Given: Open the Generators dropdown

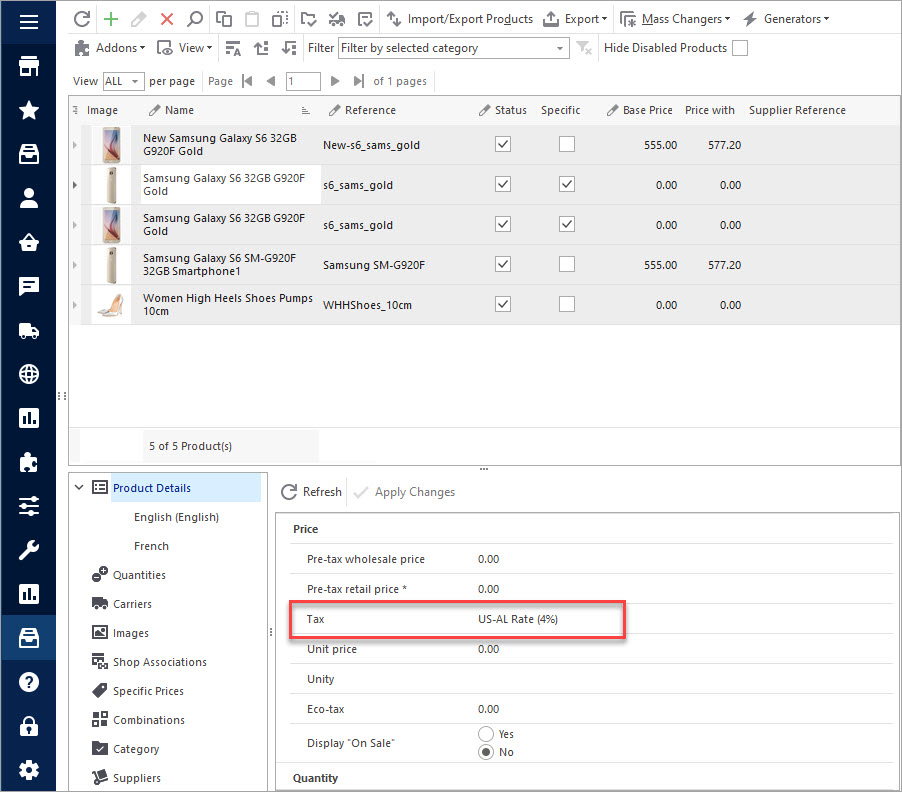Looking at the screenshot, I should (x=786, y=19).
